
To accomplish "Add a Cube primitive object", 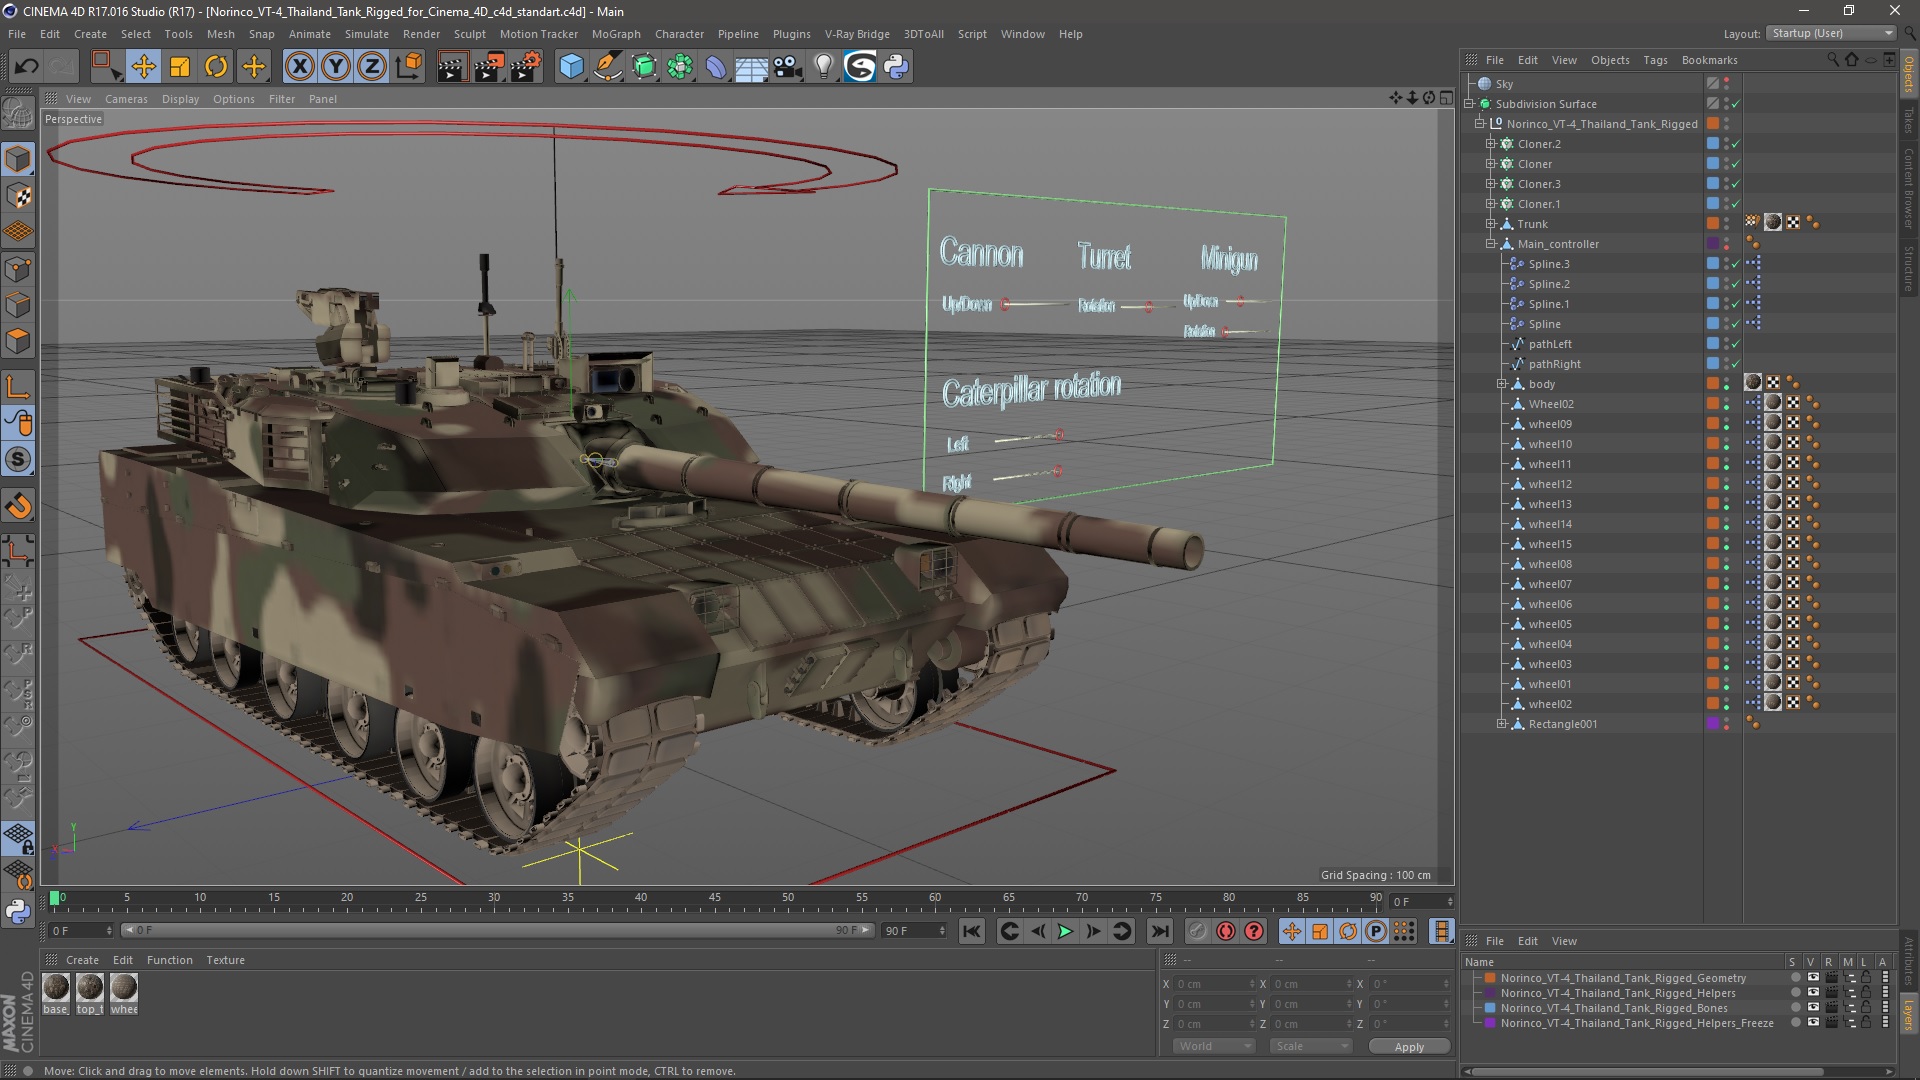I will pyautogui.click(x=571, y=67).
